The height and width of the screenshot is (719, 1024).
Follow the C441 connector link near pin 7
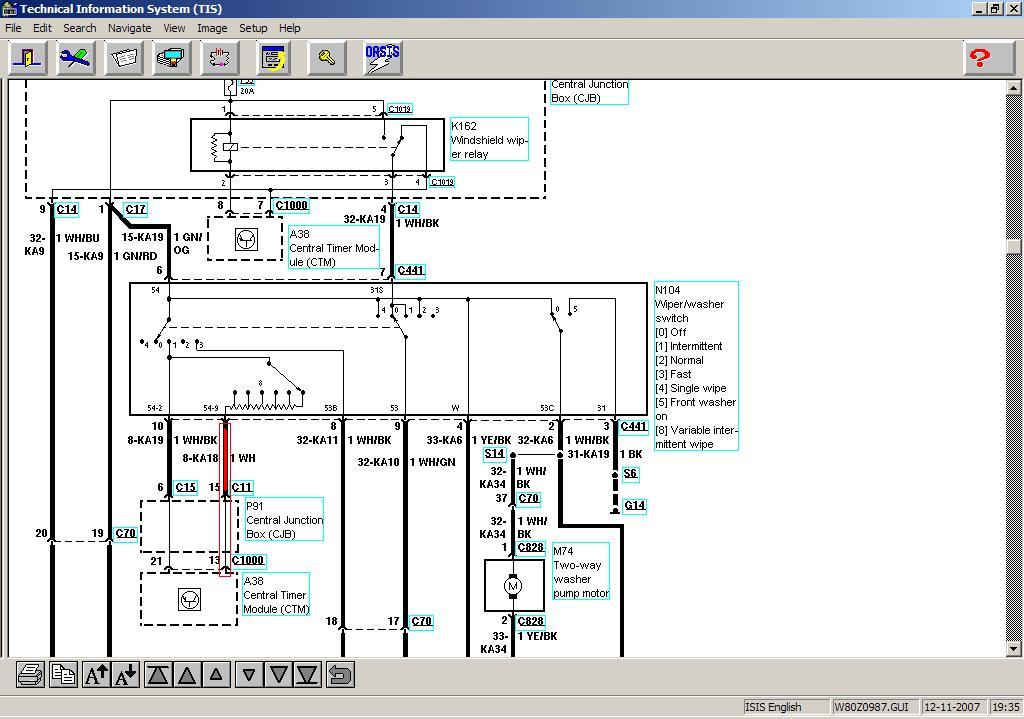[x=410, y=271]
